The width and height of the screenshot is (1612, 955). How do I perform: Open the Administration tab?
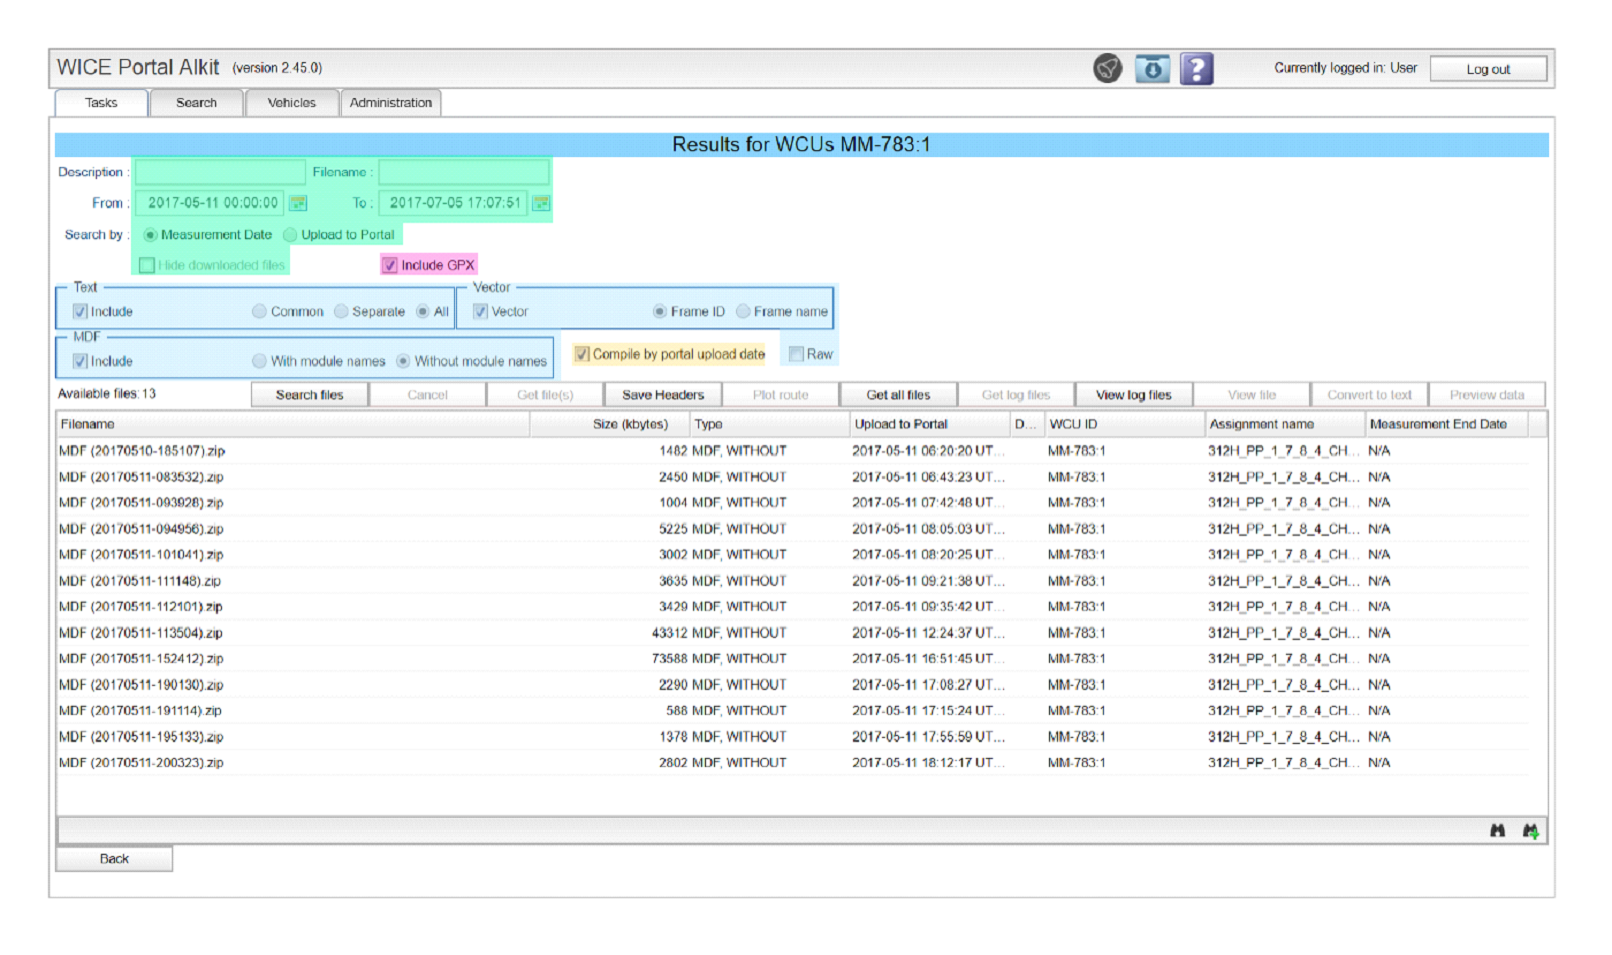tap(390, 103)
